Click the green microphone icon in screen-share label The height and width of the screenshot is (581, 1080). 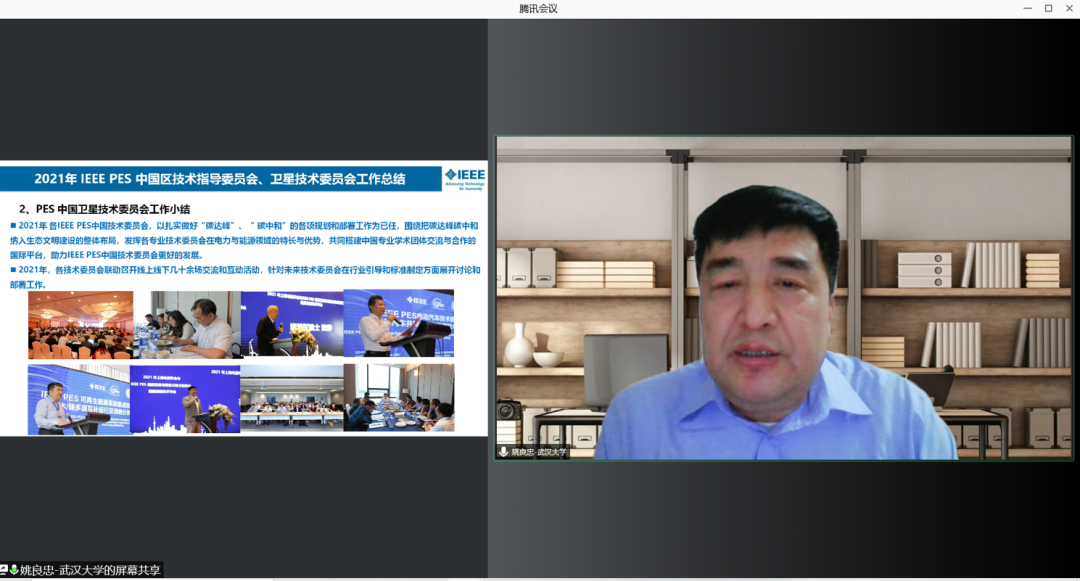click(x=14, y=570)
